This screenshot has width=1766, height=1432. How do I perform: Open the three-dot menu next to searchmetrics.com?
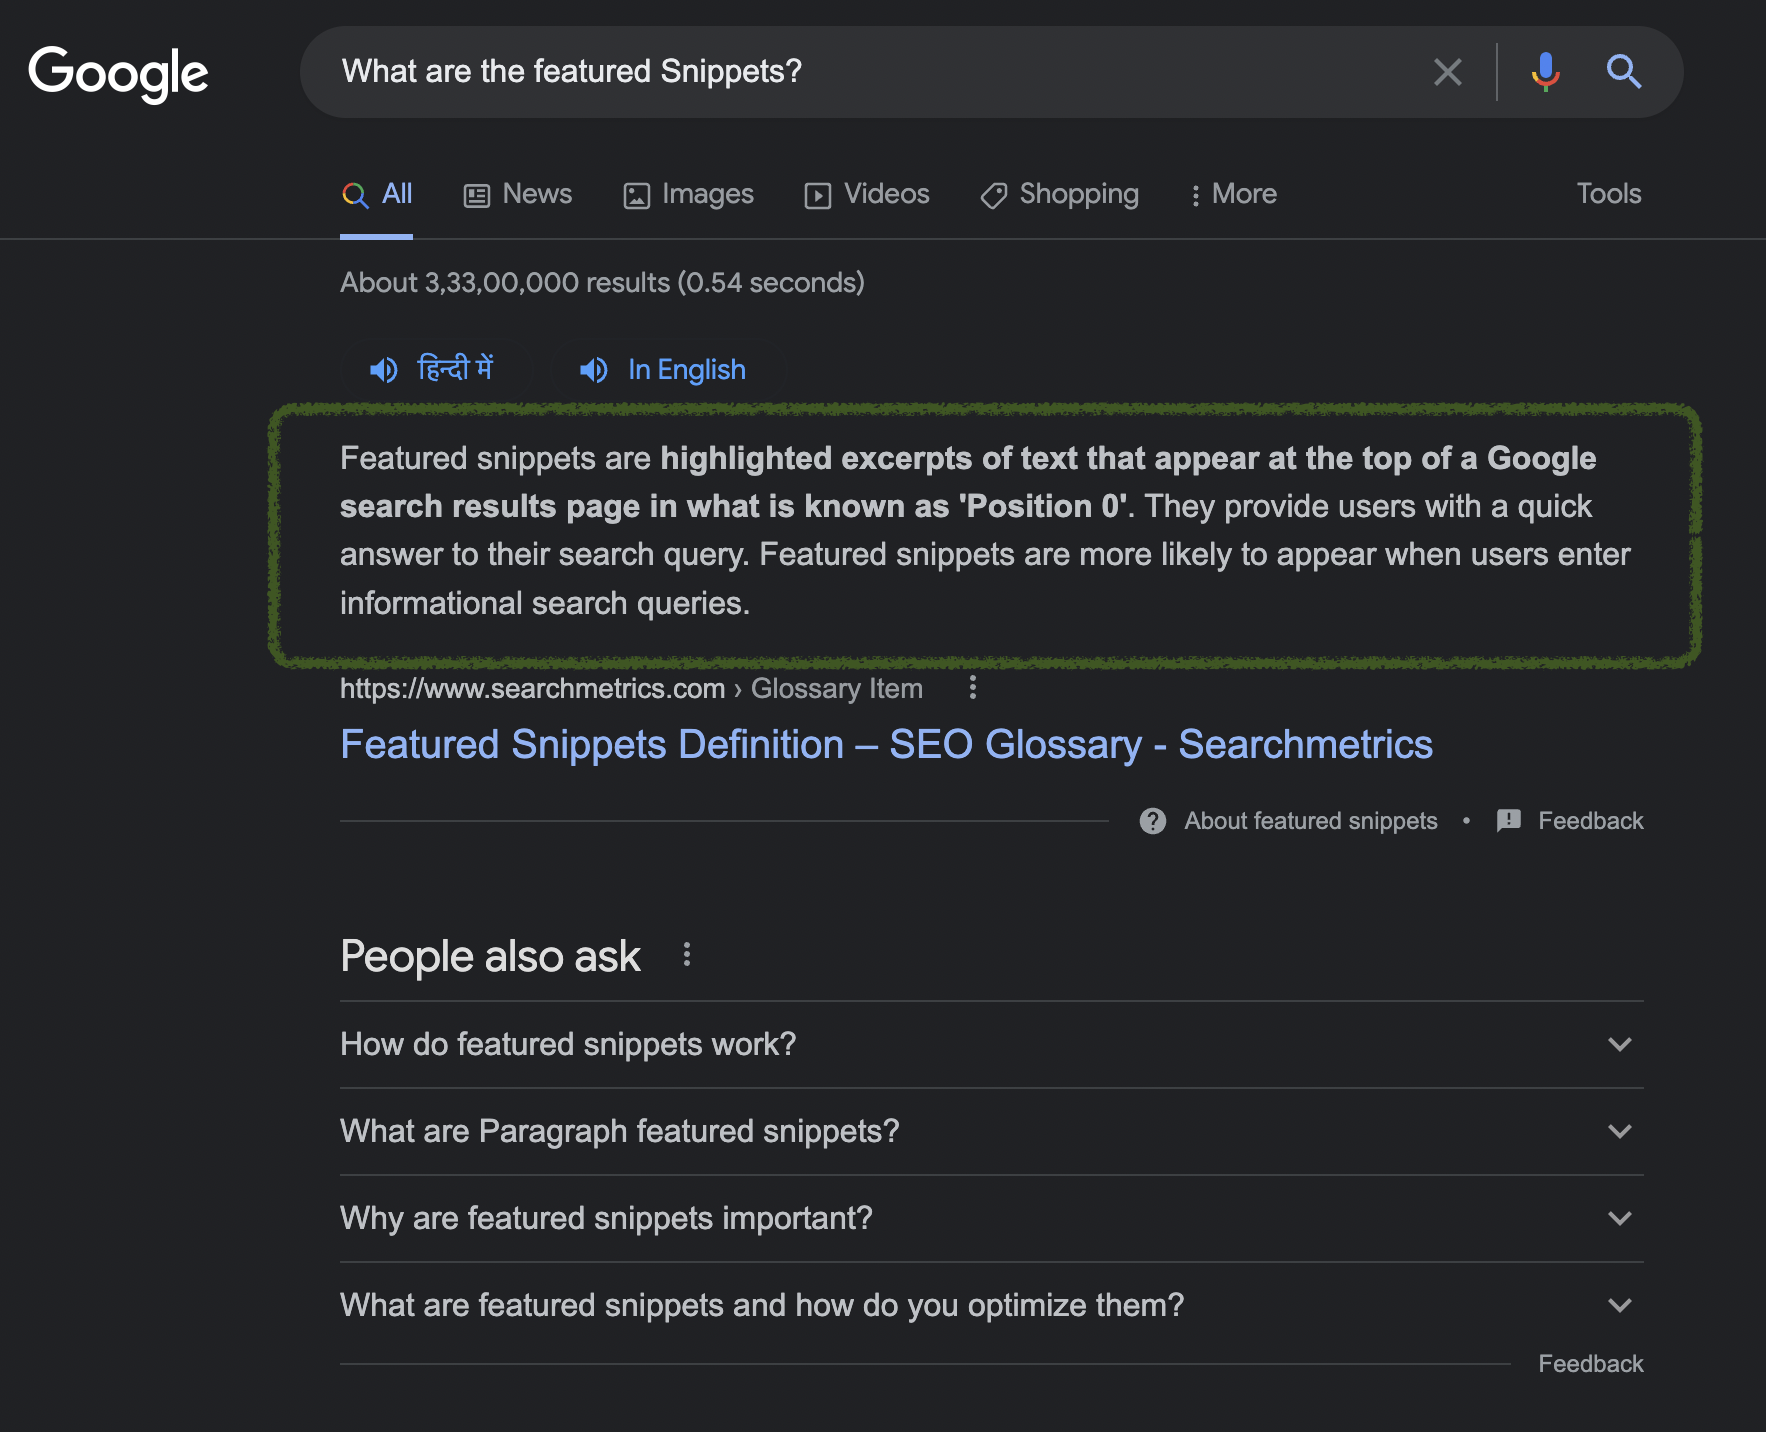971,688
